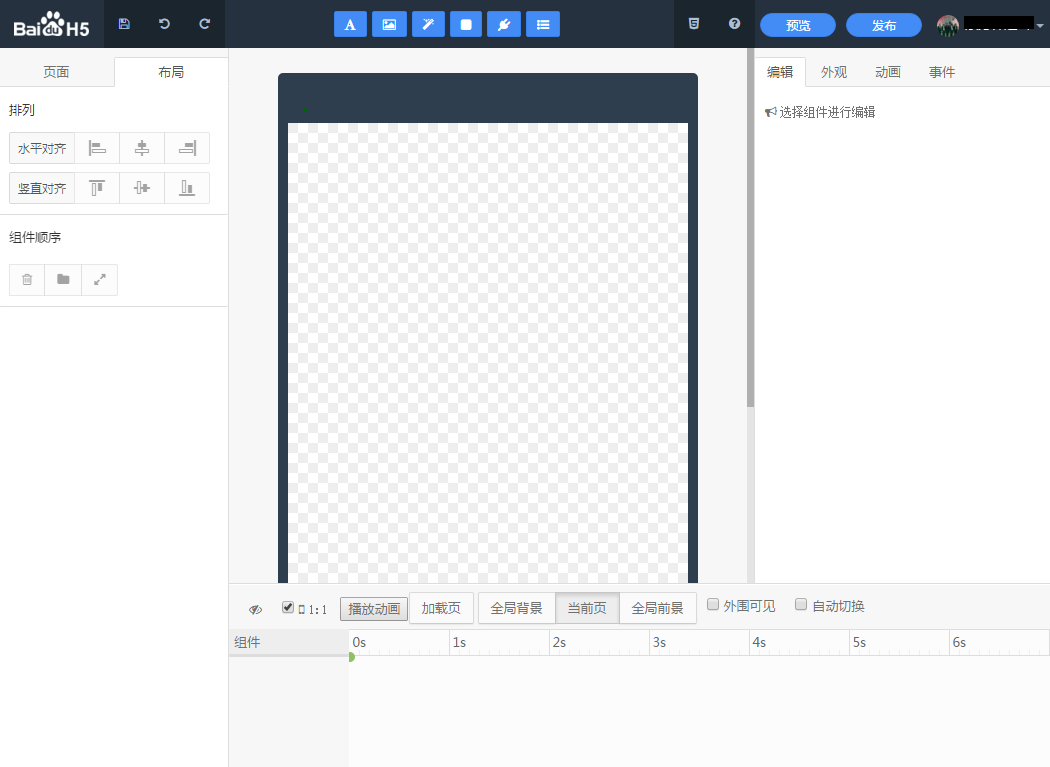
Task: Toggle the eye visibility icon
Action: tap(255, 609)
